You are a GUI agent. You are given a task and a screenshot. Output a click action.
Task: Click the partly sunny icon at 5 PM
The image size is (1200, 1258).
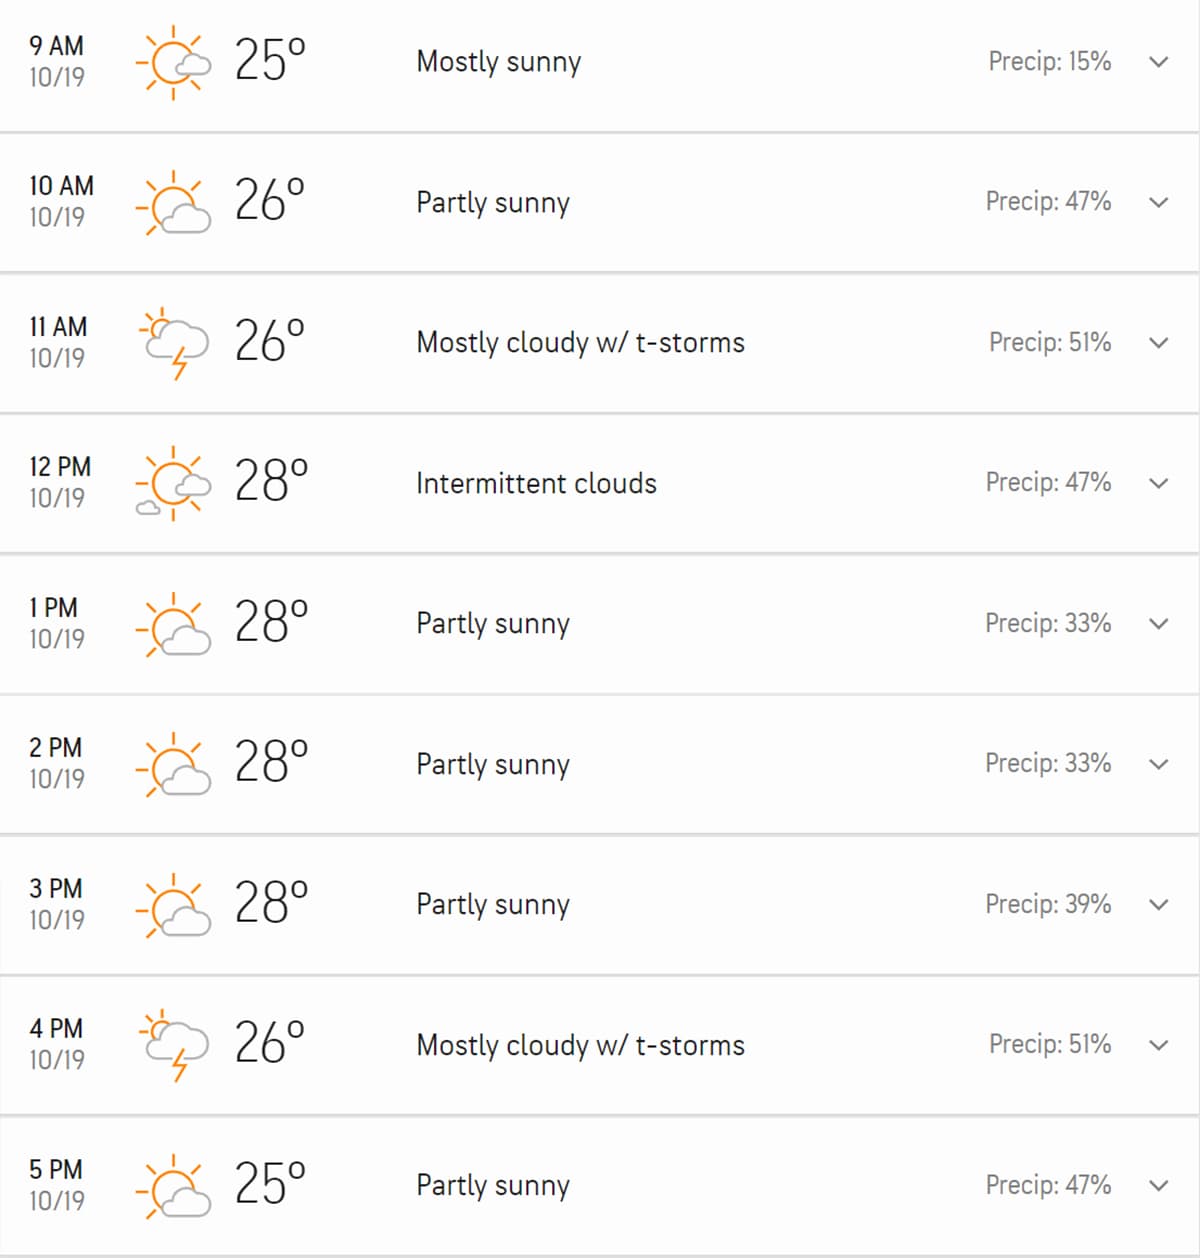(x=173, y=1186)
